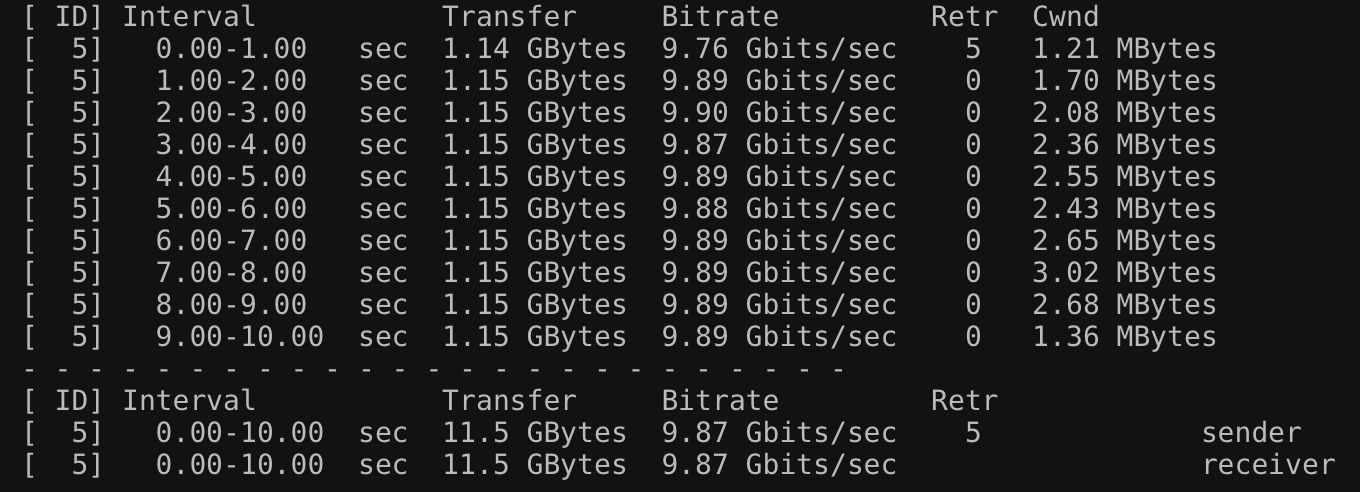Click the 2.08 MBytes Cwnd value
The image size is (1360, 492).
click(x=1125, y=113)
